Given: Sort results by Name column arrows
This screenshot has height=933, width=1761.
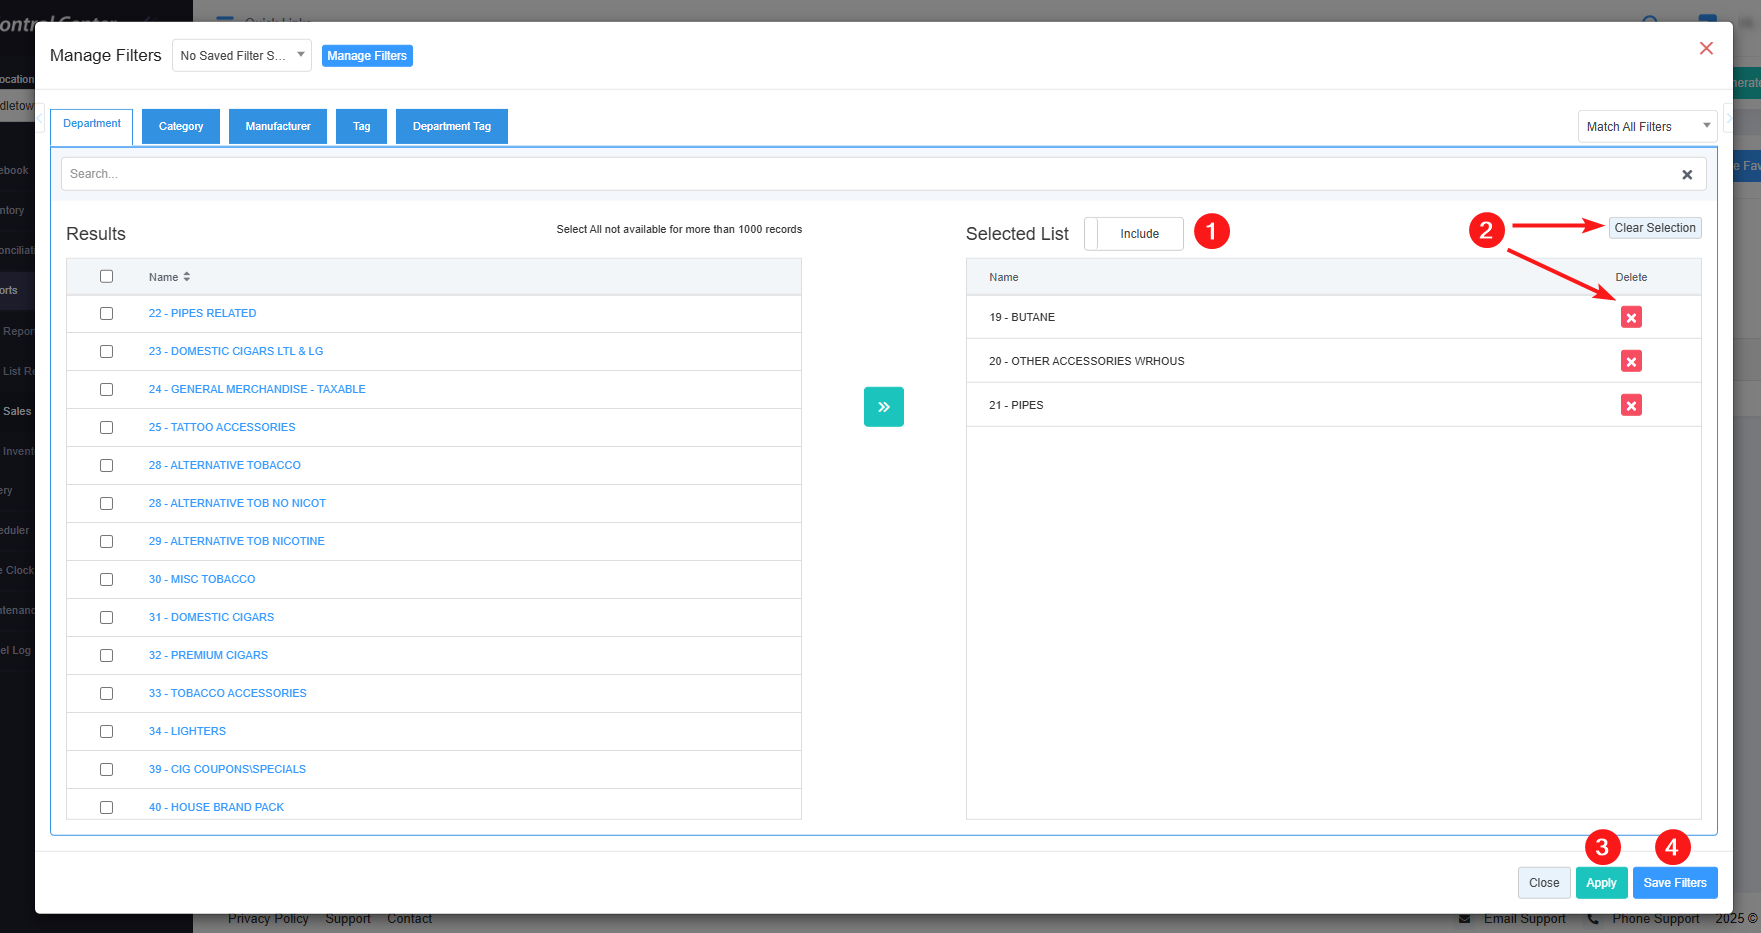Looking at the screenshot, I should 186,277.
